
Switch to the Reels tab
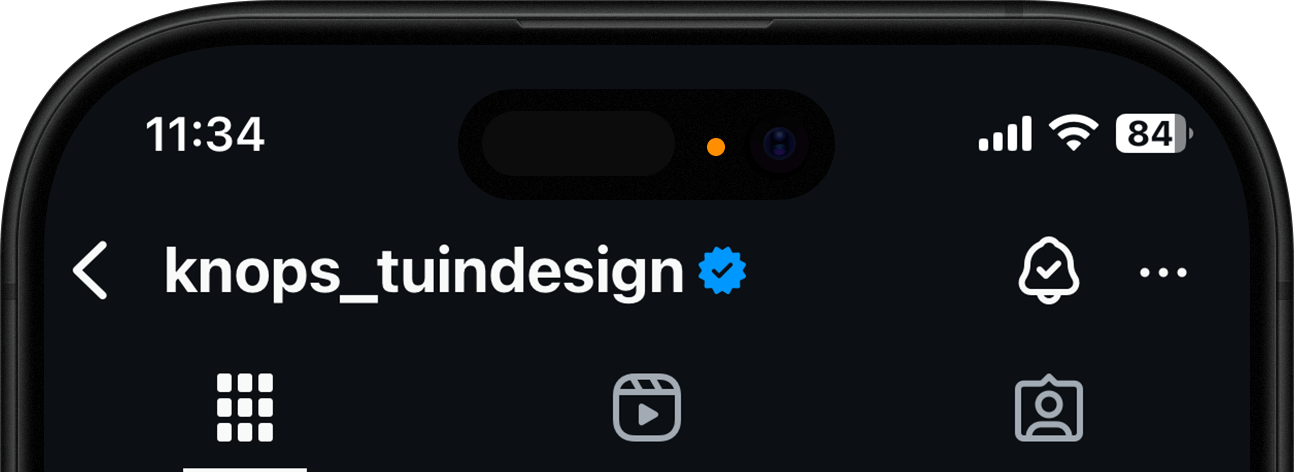(x=646, y=408)
